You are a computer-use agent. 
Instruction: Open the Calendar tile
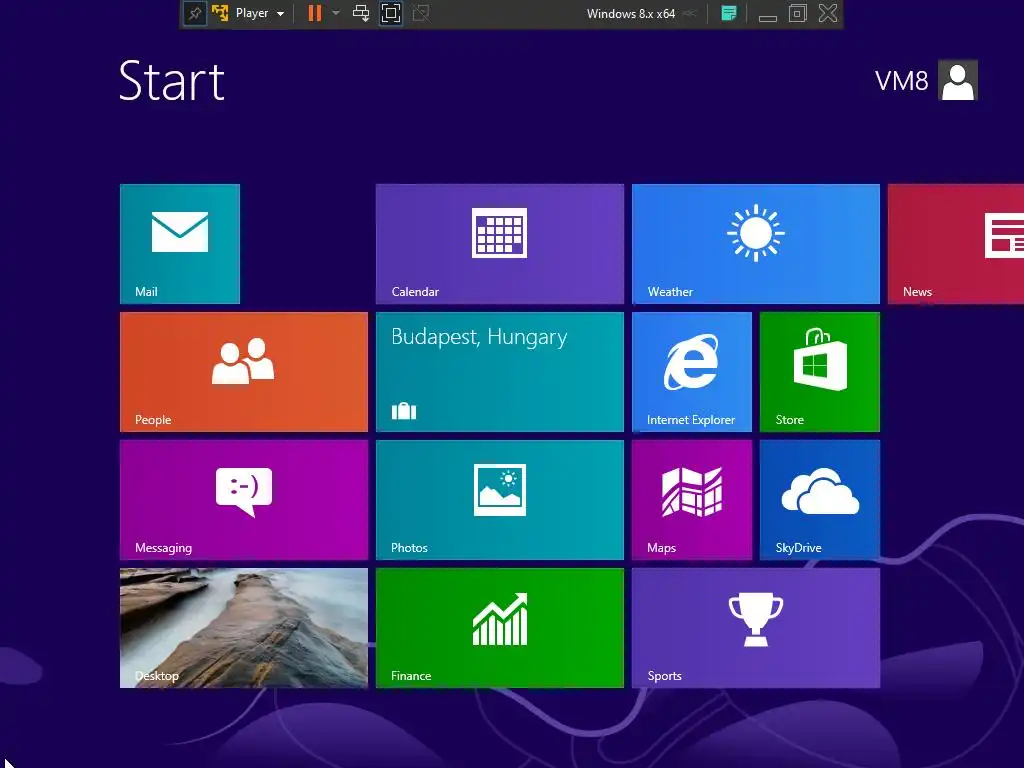point(500,244)
